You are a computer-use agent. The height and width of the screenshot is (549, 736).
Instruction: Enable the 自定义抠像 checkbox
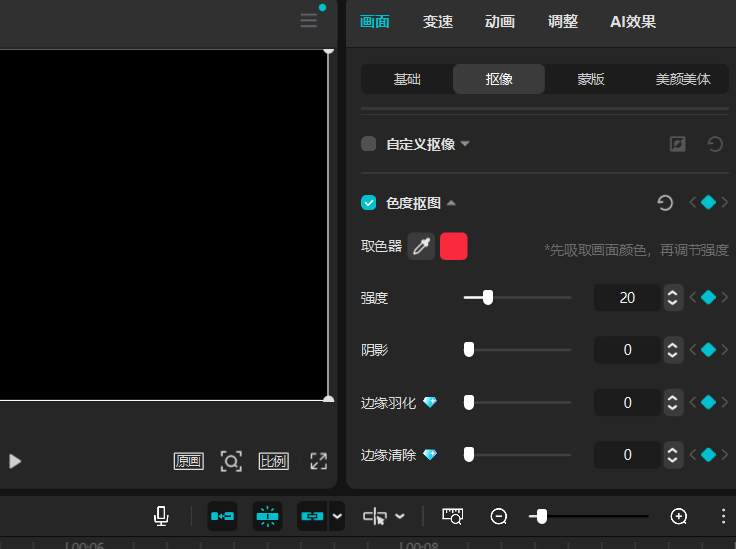pos(368,144)
